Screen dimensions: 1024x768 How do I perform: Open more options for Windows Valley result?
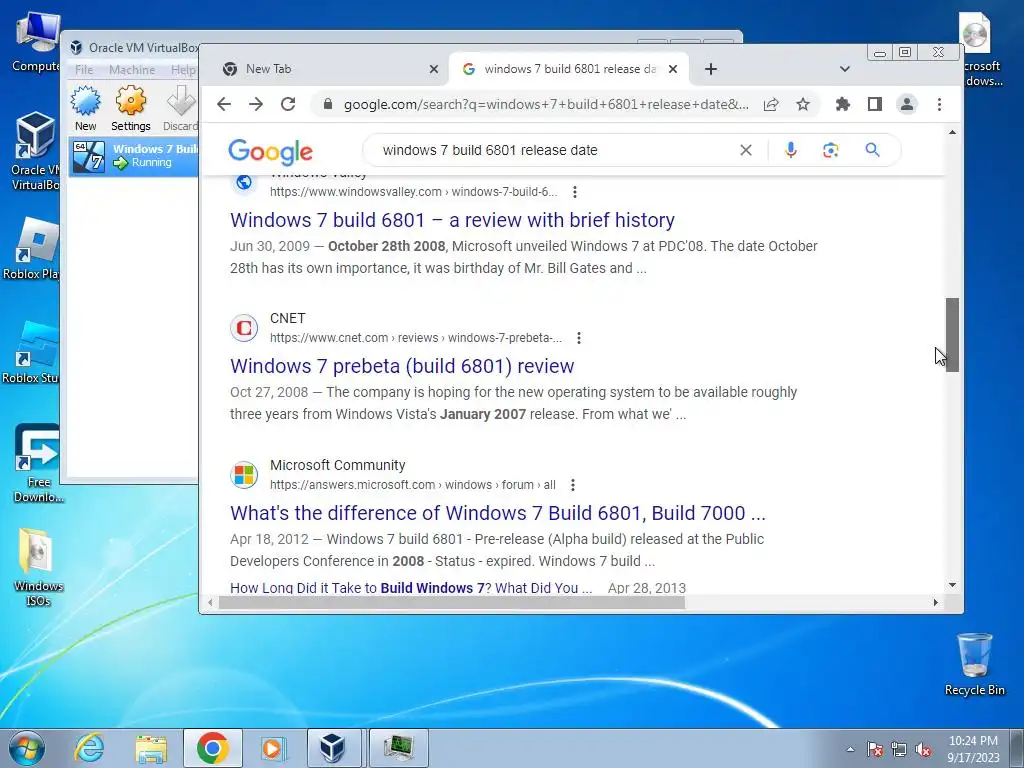(575, 192)
